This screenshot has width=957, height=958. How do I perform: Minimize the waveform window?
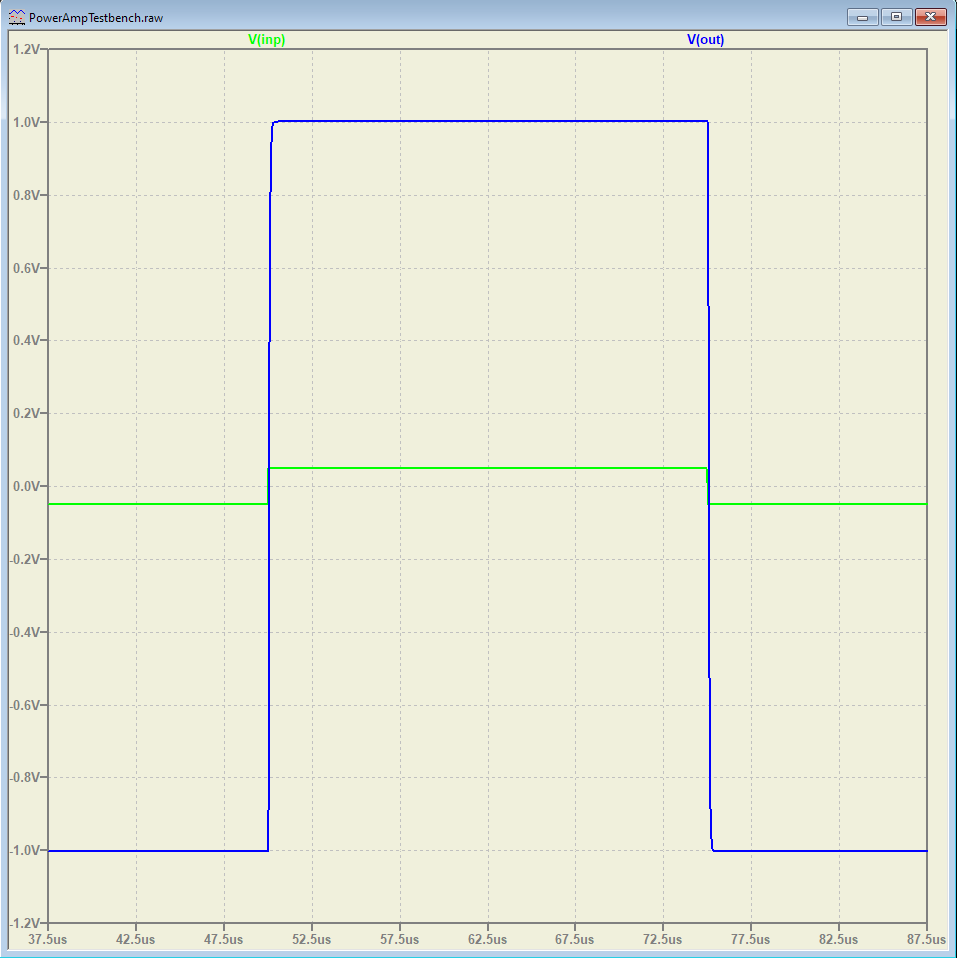(862, 17)
